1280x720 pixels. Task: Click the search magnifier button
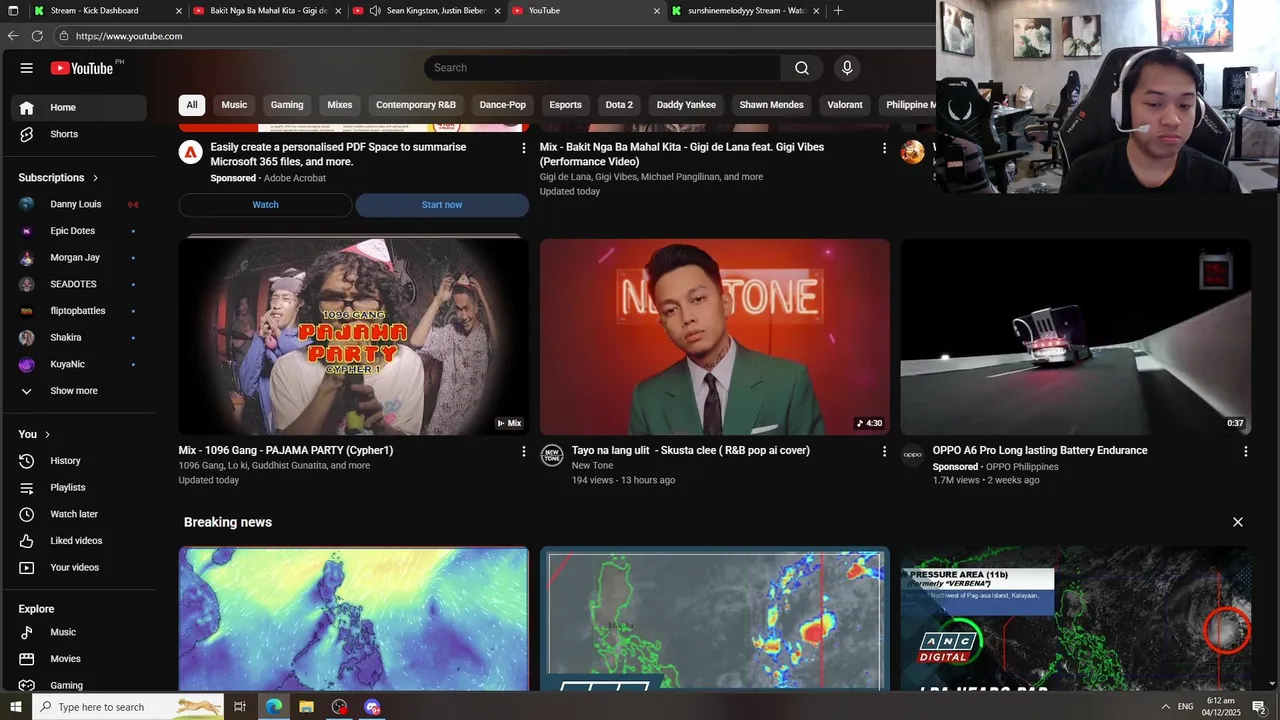point(802,68)
